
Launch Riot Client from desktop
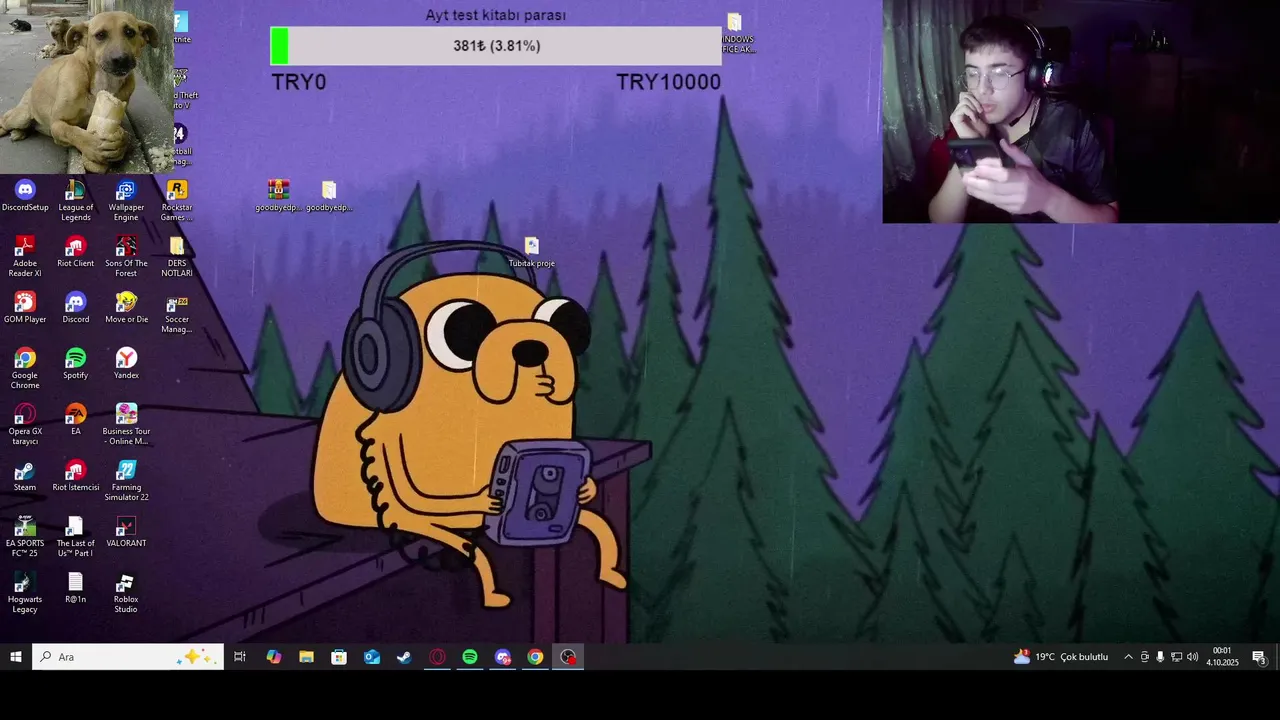click(75, 251)
